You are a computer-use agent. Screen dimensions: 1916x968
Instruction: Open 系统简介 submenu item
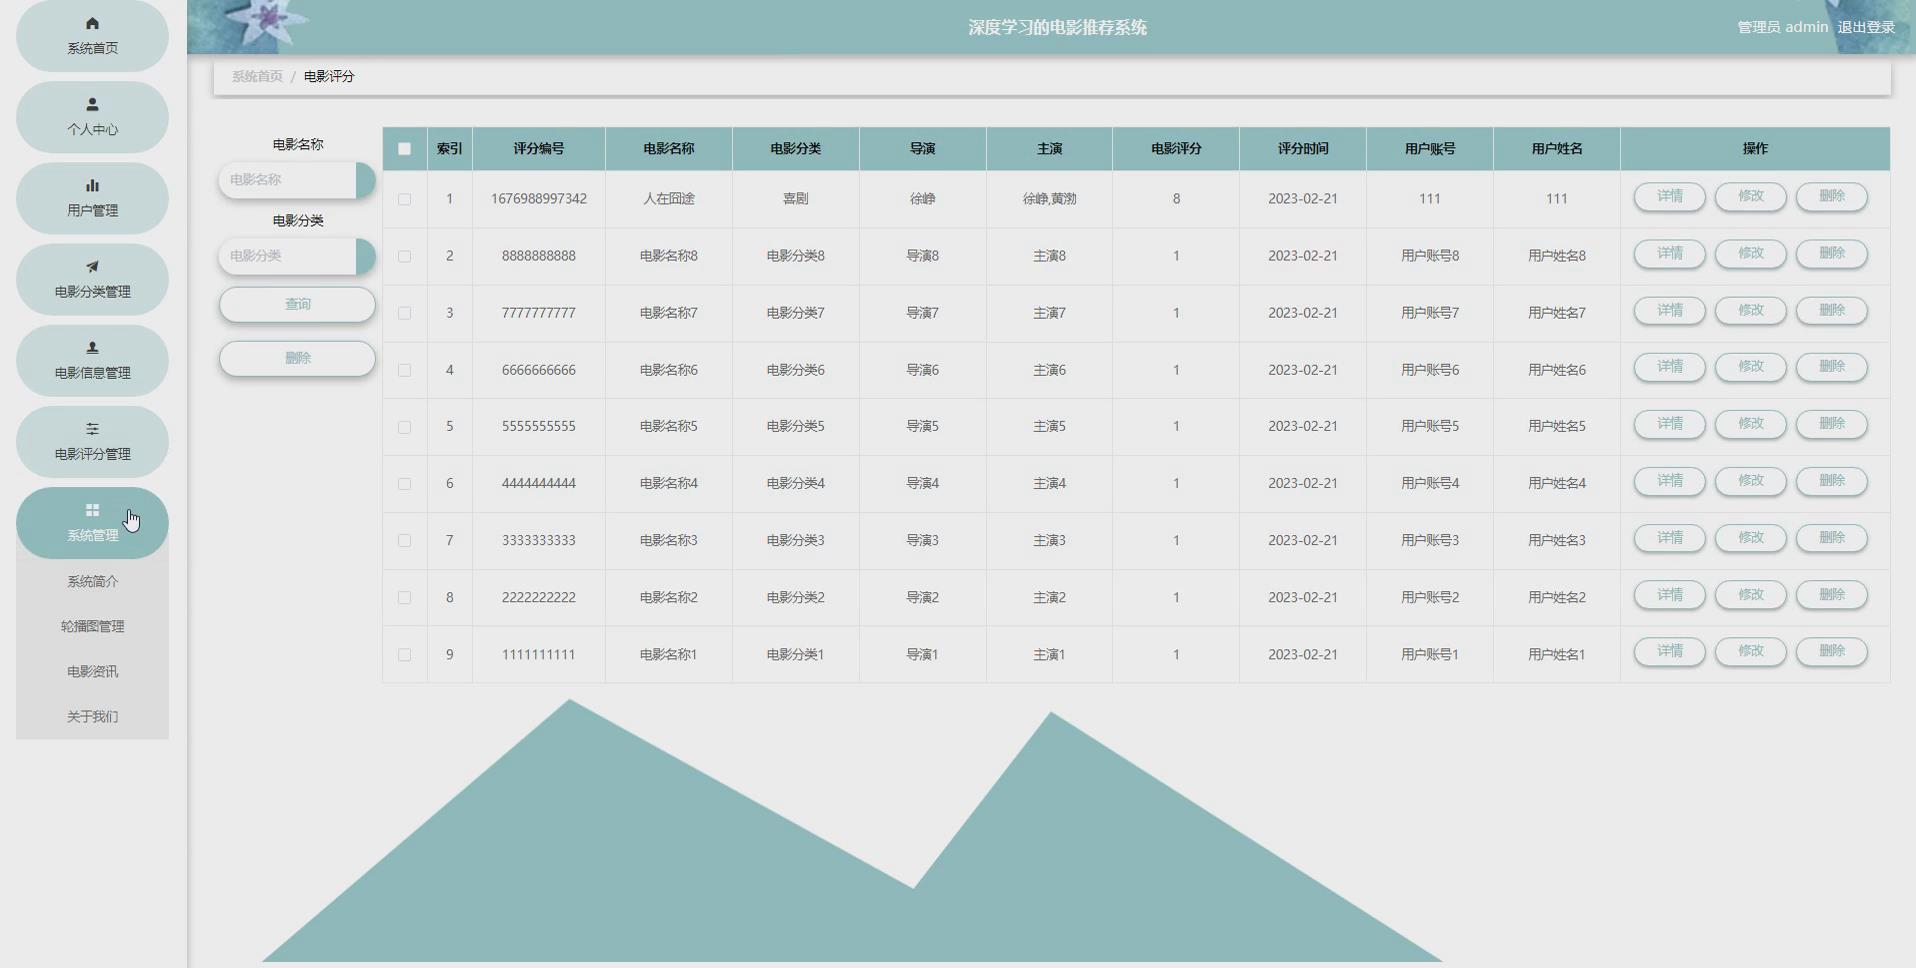pos(92,581)
